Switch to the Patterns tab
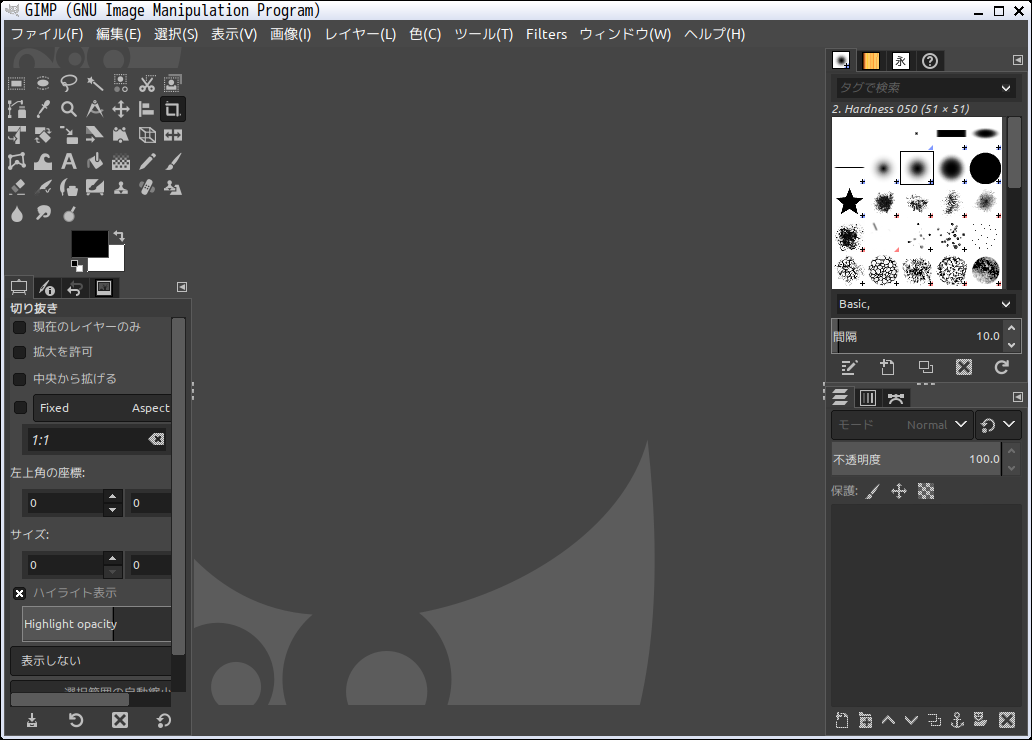This screenshot has height=740, width=1032. point(871,61)
